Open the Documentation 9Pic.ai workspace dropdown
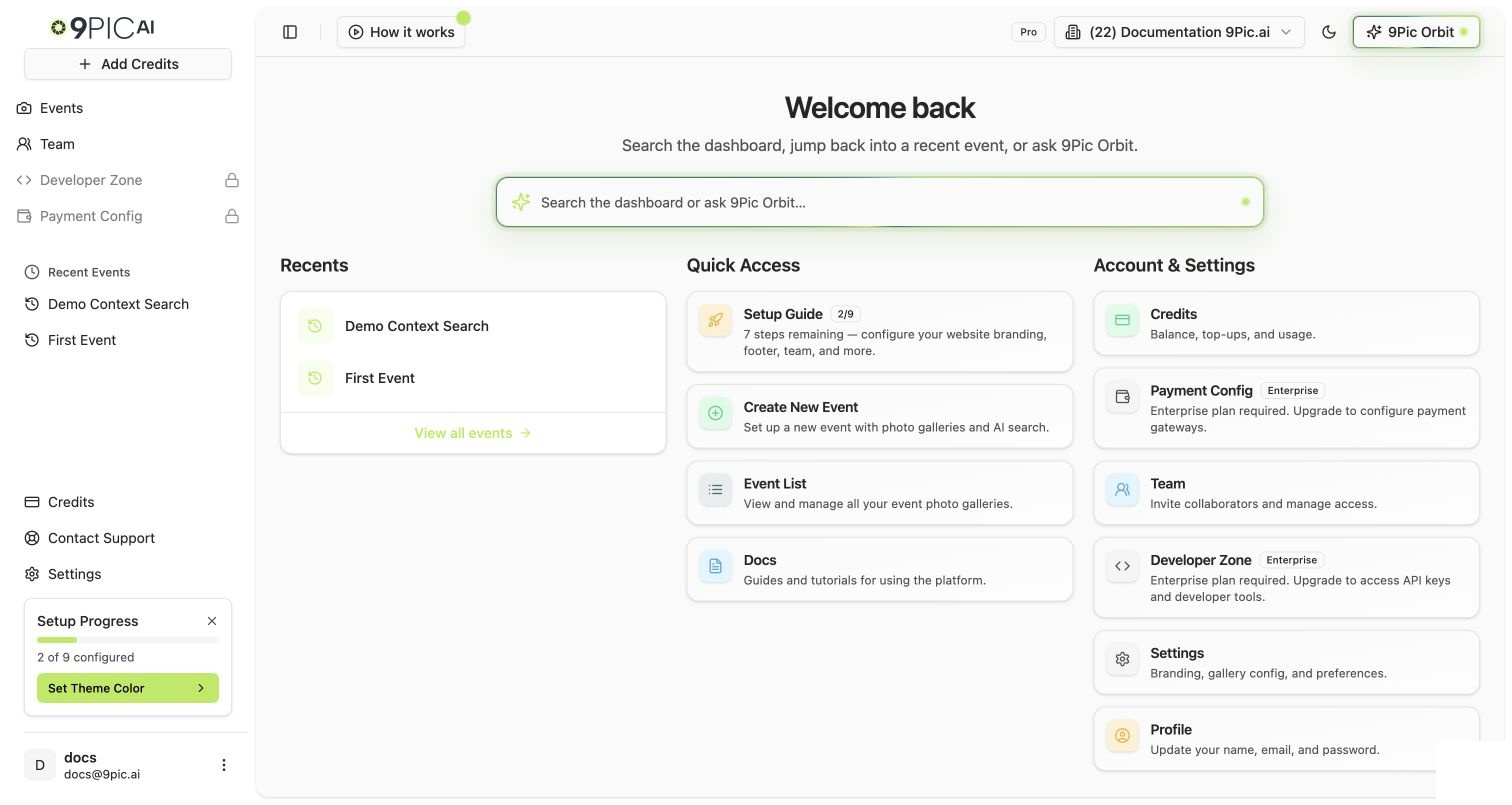The width and height of the screenshot is (1512, 805). pyautogui.click(x=1179, y=32)
